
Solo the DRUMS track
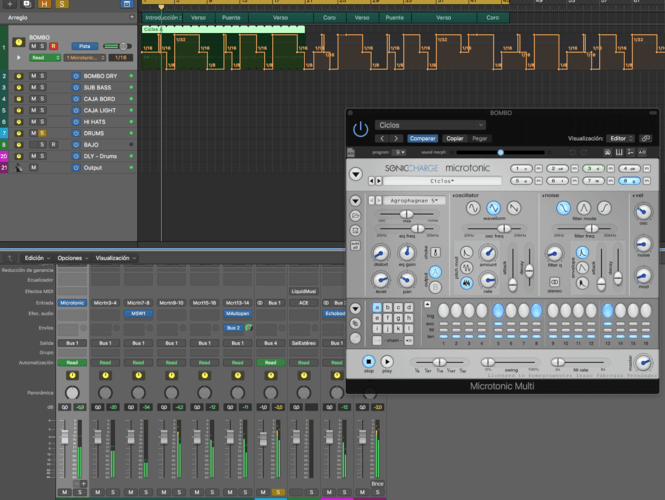[x=42, y=133]
